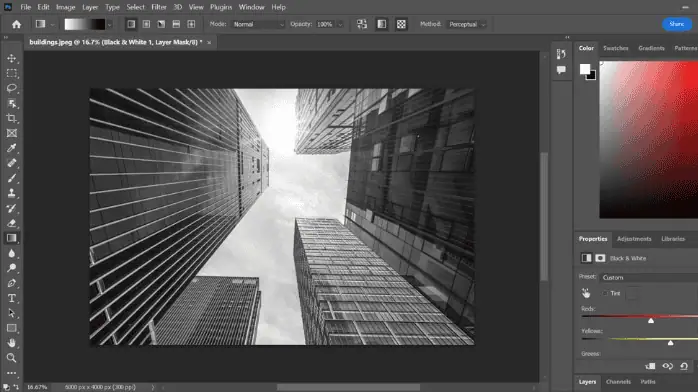This screenshot has height=392, width=698.
Task: Select the Rectangular Marquee tool
Action: [x=12, y=73]
